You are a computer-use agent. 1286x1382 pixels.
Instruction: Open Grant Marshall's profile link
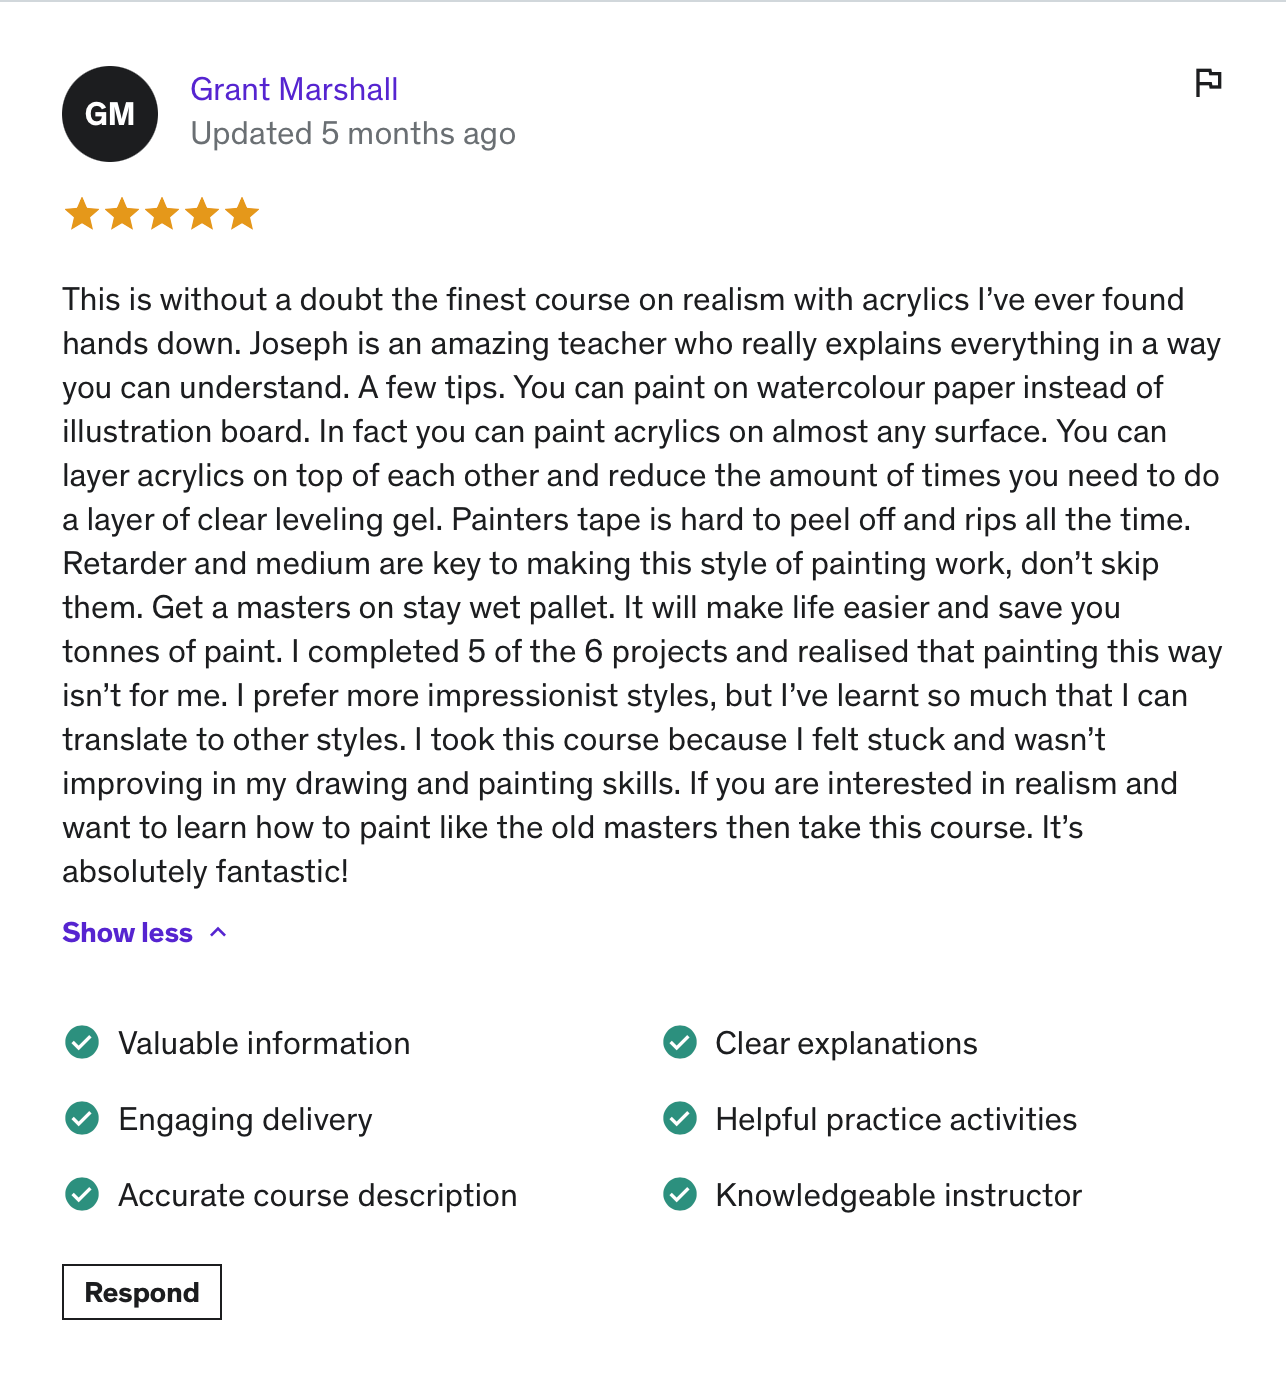coord(294,90)
